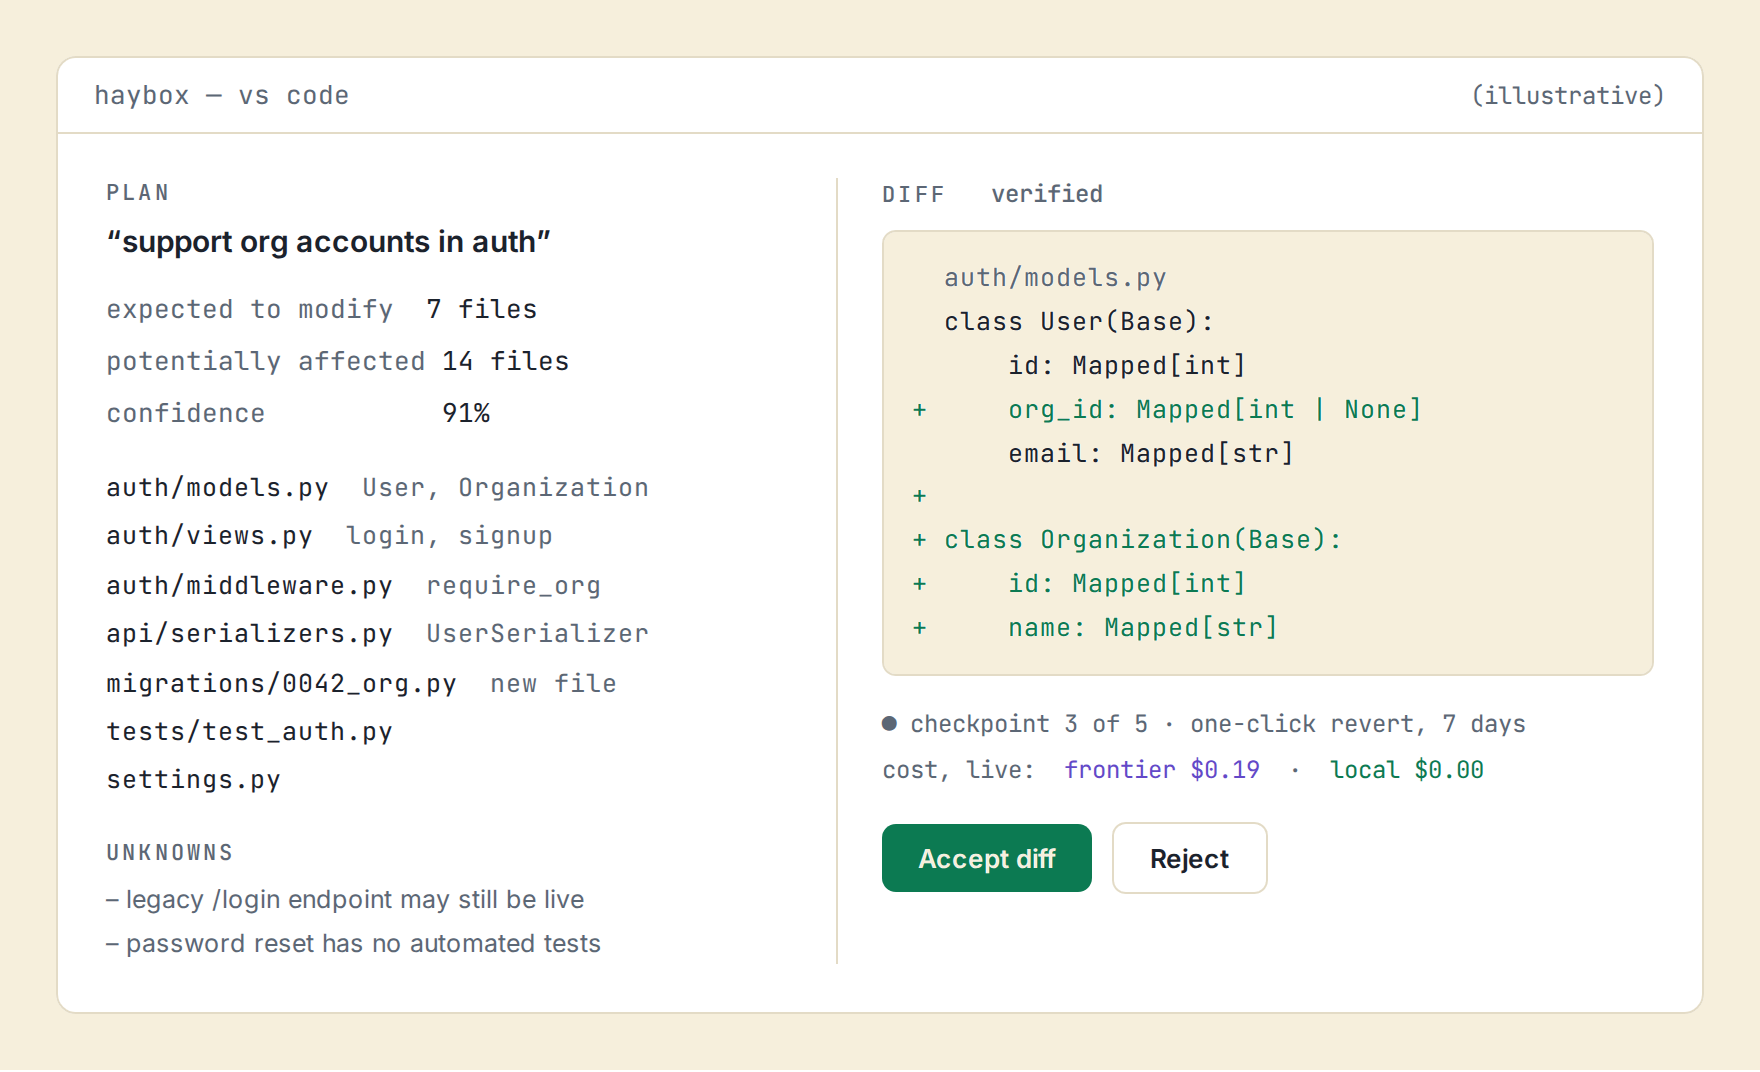Select settings.py file entry
1760x1072 pixels.
click(193, 780)
